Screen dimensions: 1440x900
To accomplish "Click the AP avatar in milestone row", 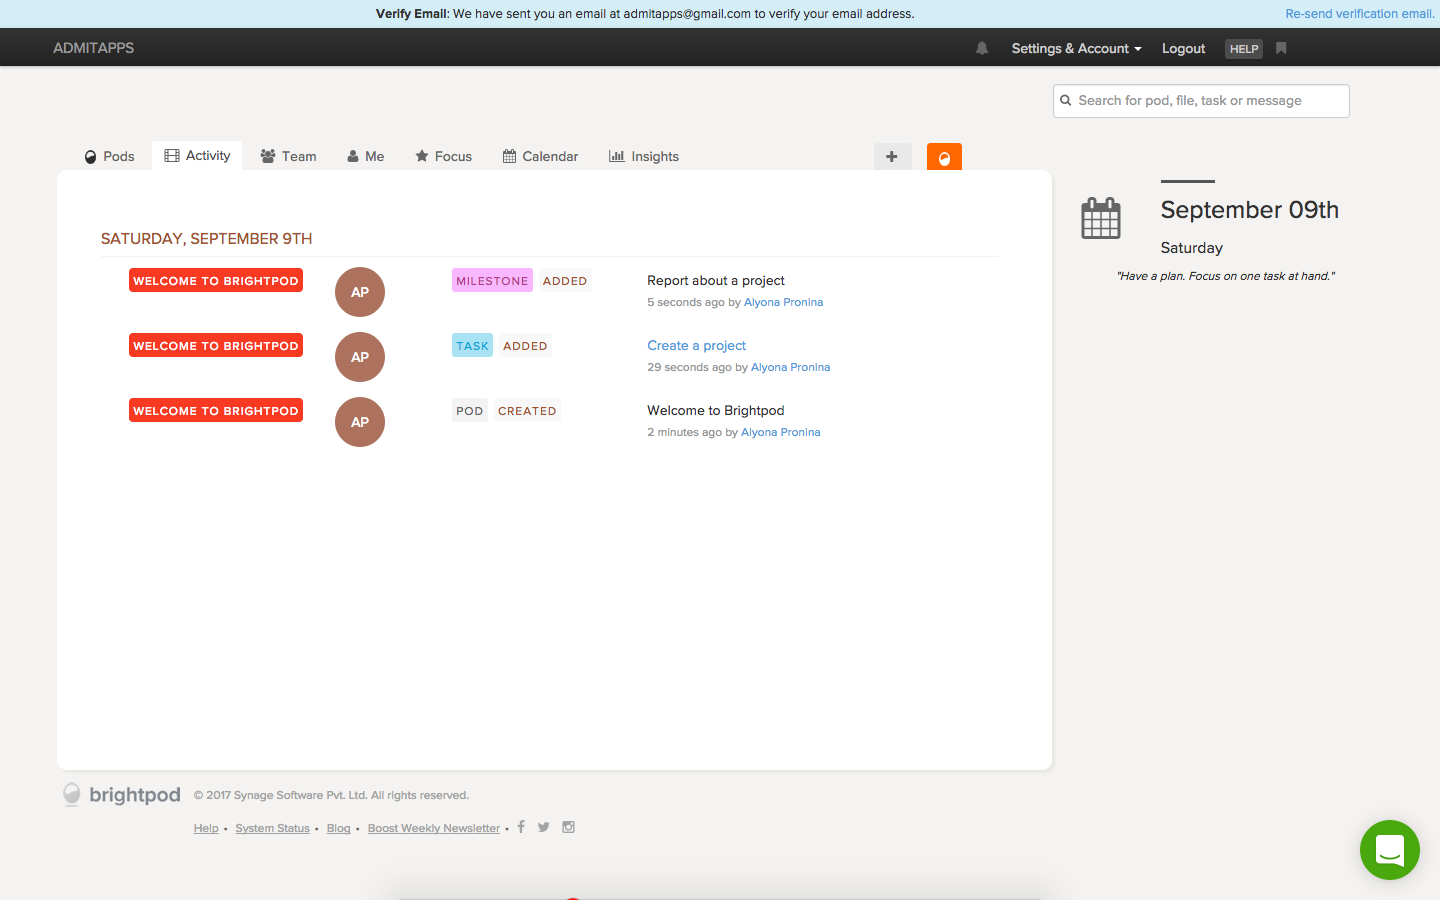I will click(x=360, y=292).
